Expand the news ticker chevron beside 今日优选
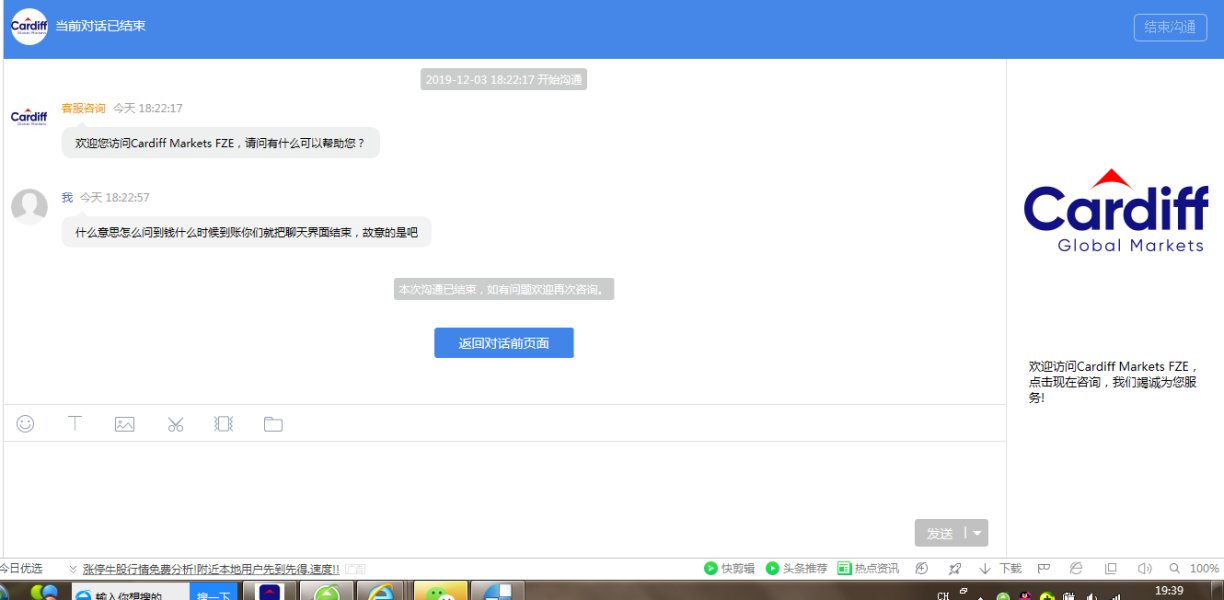The height and width of the screenshot is (600, 1224). click(x=73, y=568)
